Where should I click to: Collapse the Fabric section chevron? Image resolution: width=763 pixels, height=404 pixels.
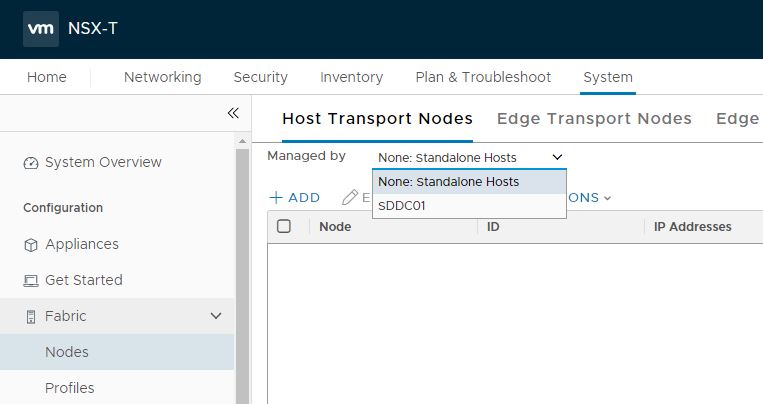[216, 316]
